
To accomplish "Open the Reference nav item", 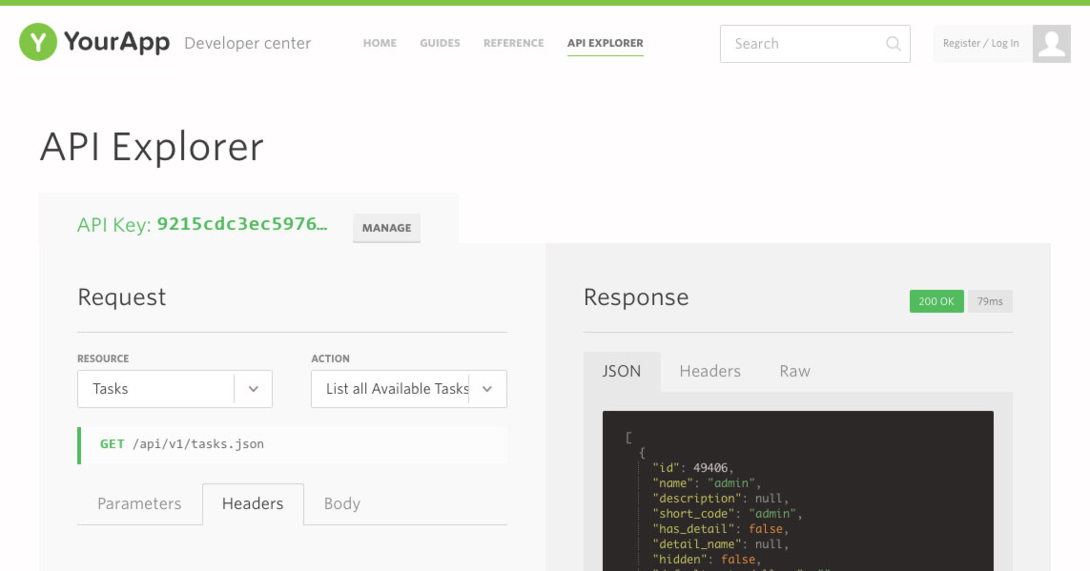I will pyautogui.click(x=514, y=43).
